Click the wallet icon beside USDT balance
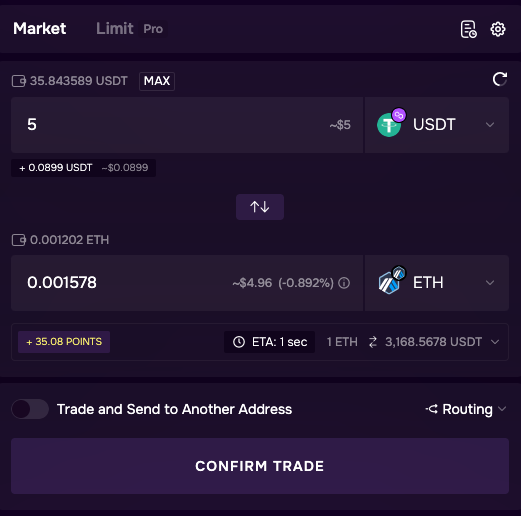 point(19,81)
